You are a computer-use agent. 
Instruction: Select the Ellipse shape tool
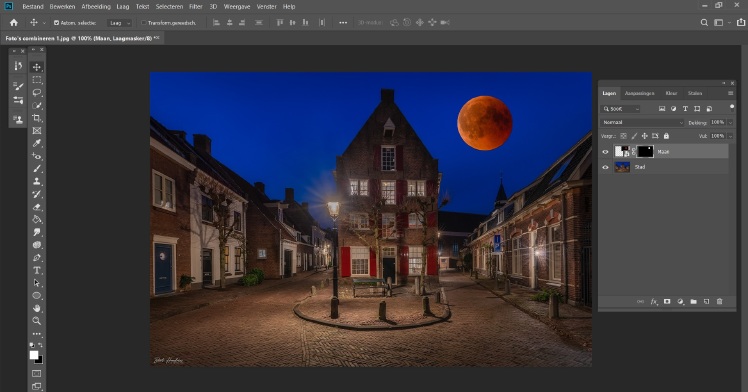pyautogui.click(x=37, y=296)
